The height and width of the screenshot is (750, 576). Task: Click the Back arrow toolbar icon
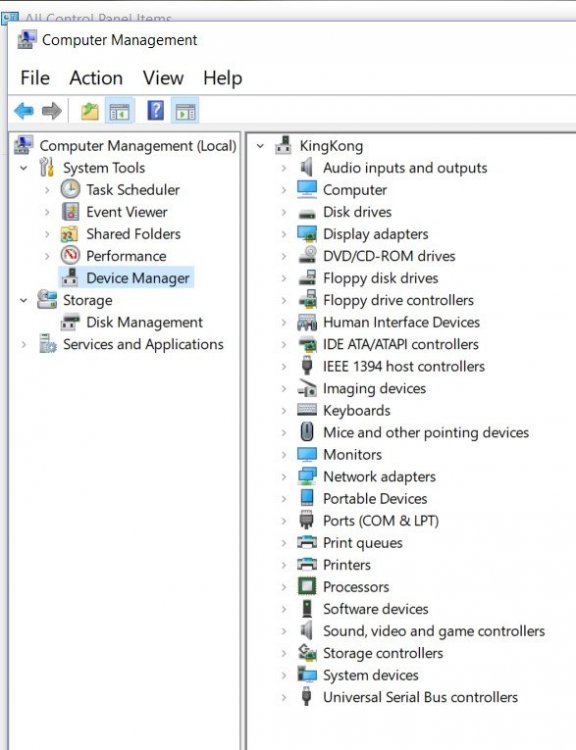(23, 111)
